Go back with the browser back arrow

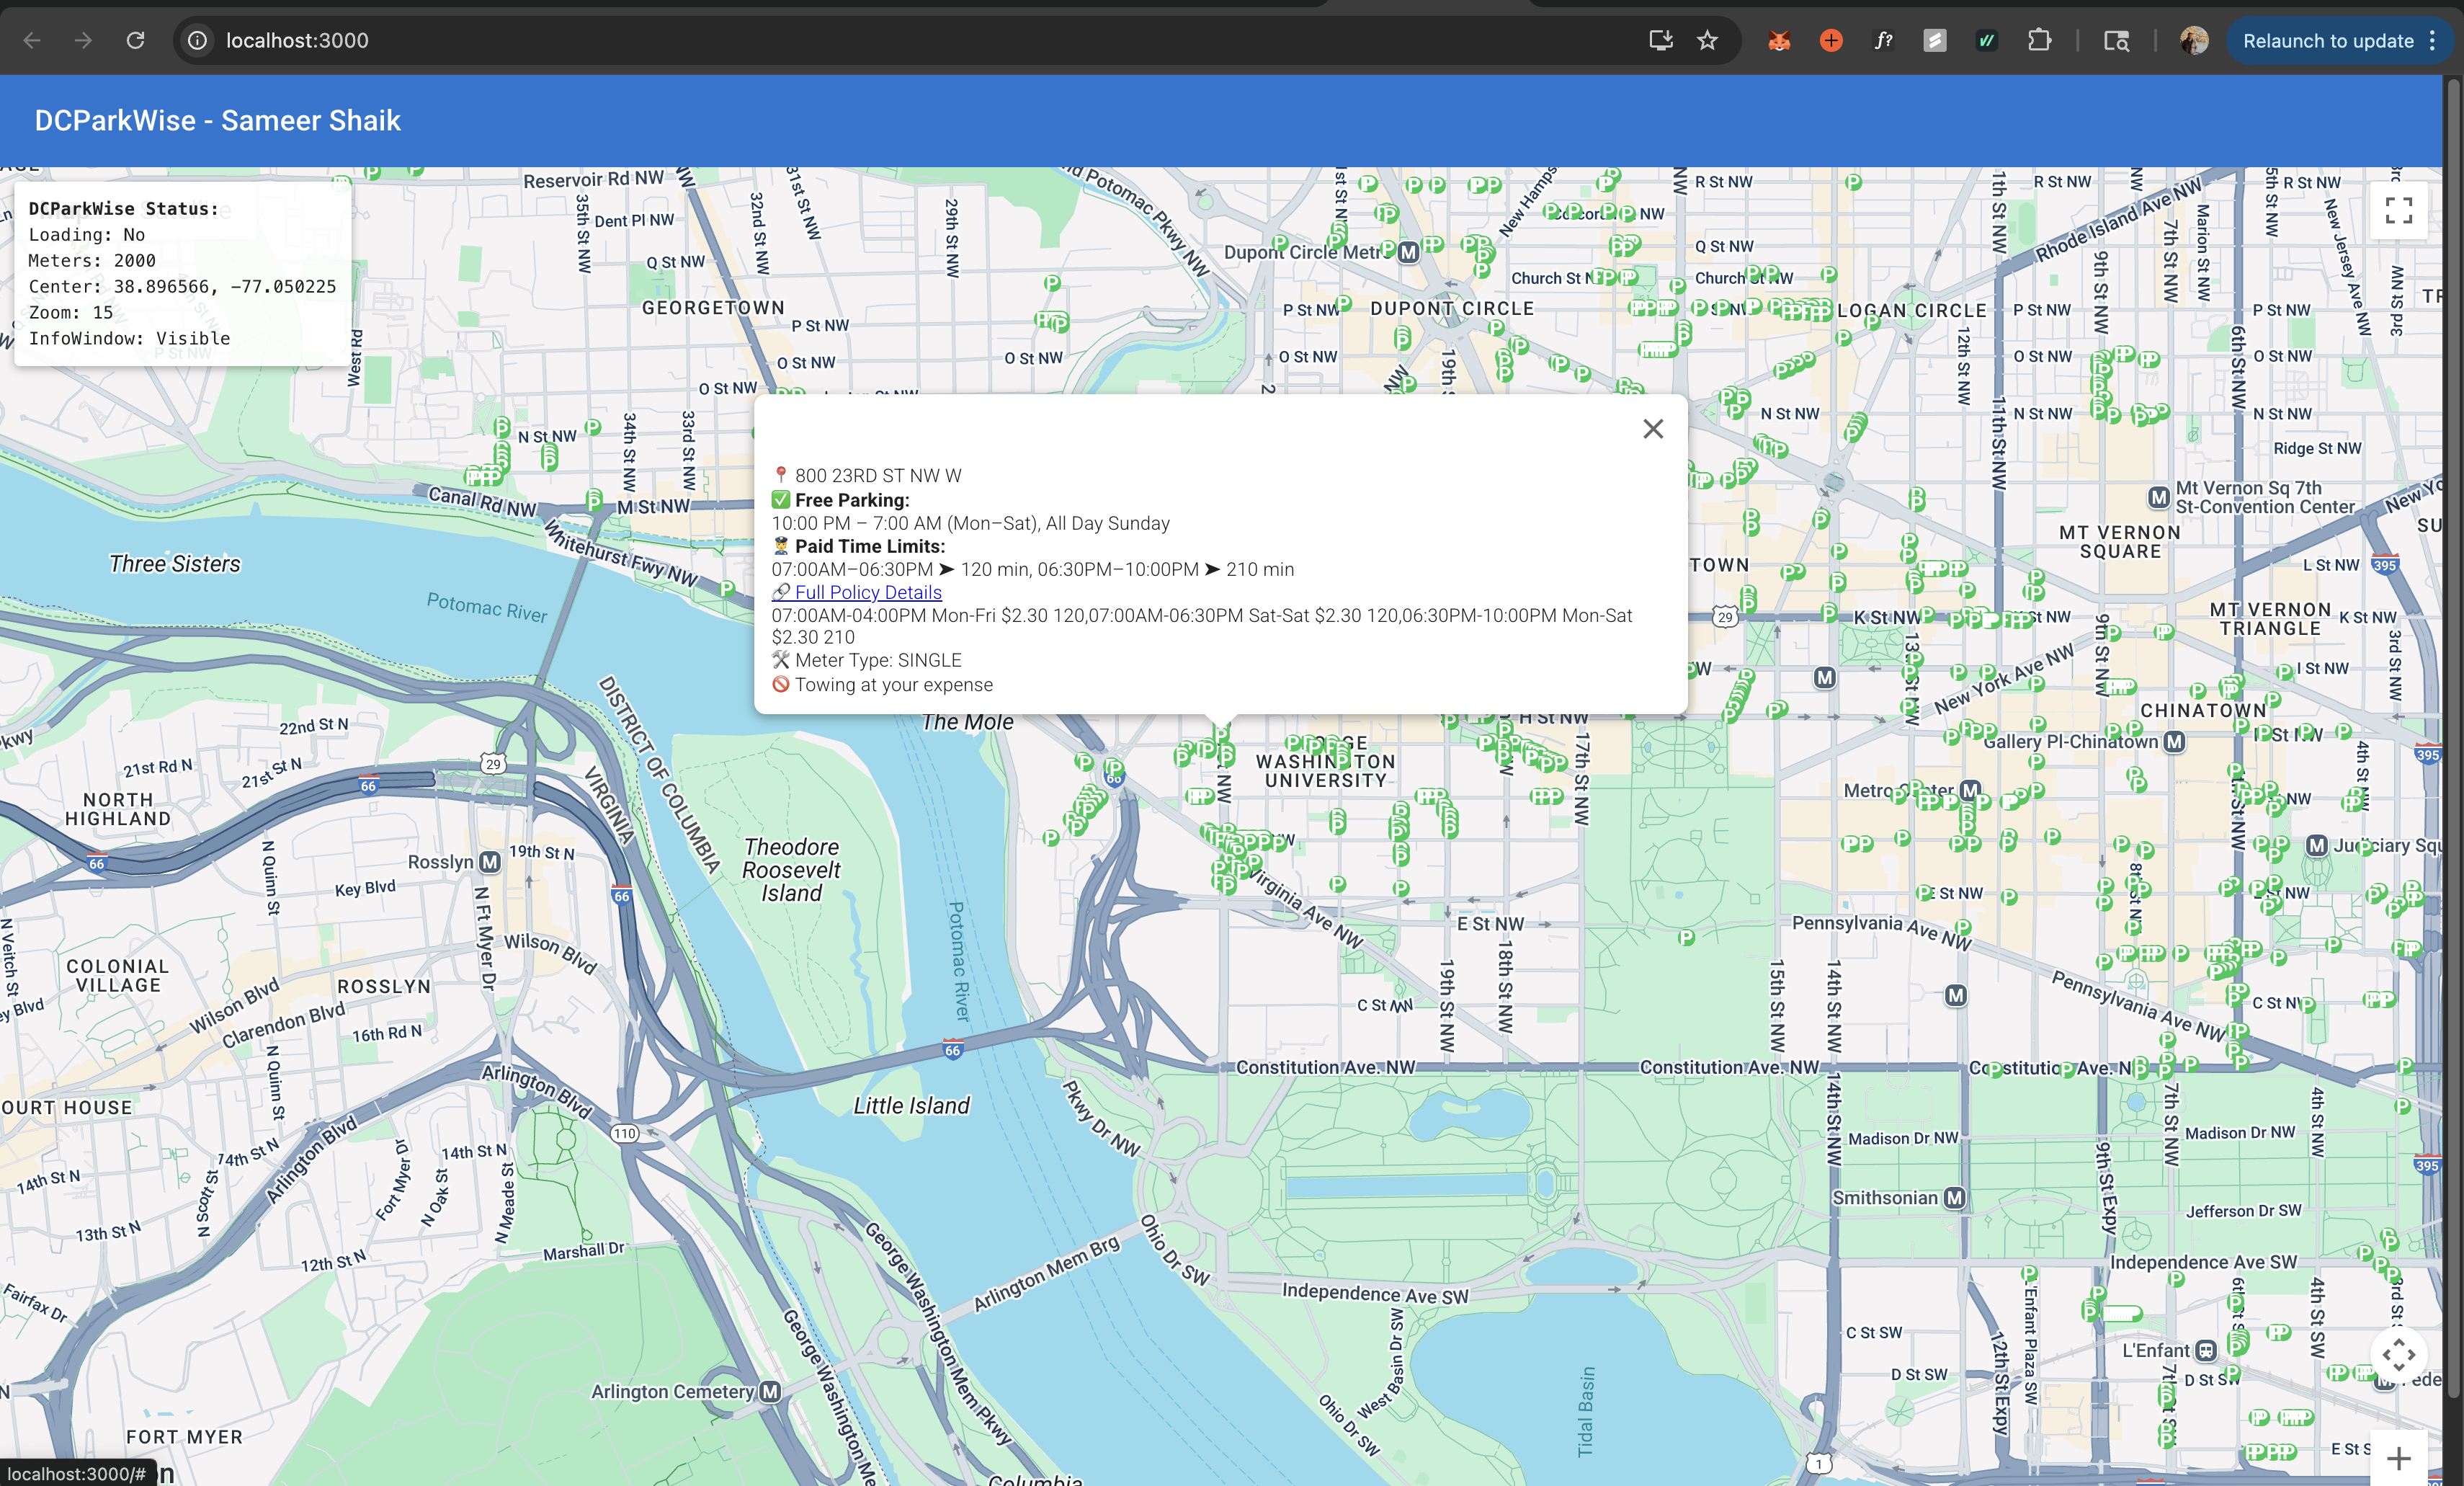pos(32,40)
